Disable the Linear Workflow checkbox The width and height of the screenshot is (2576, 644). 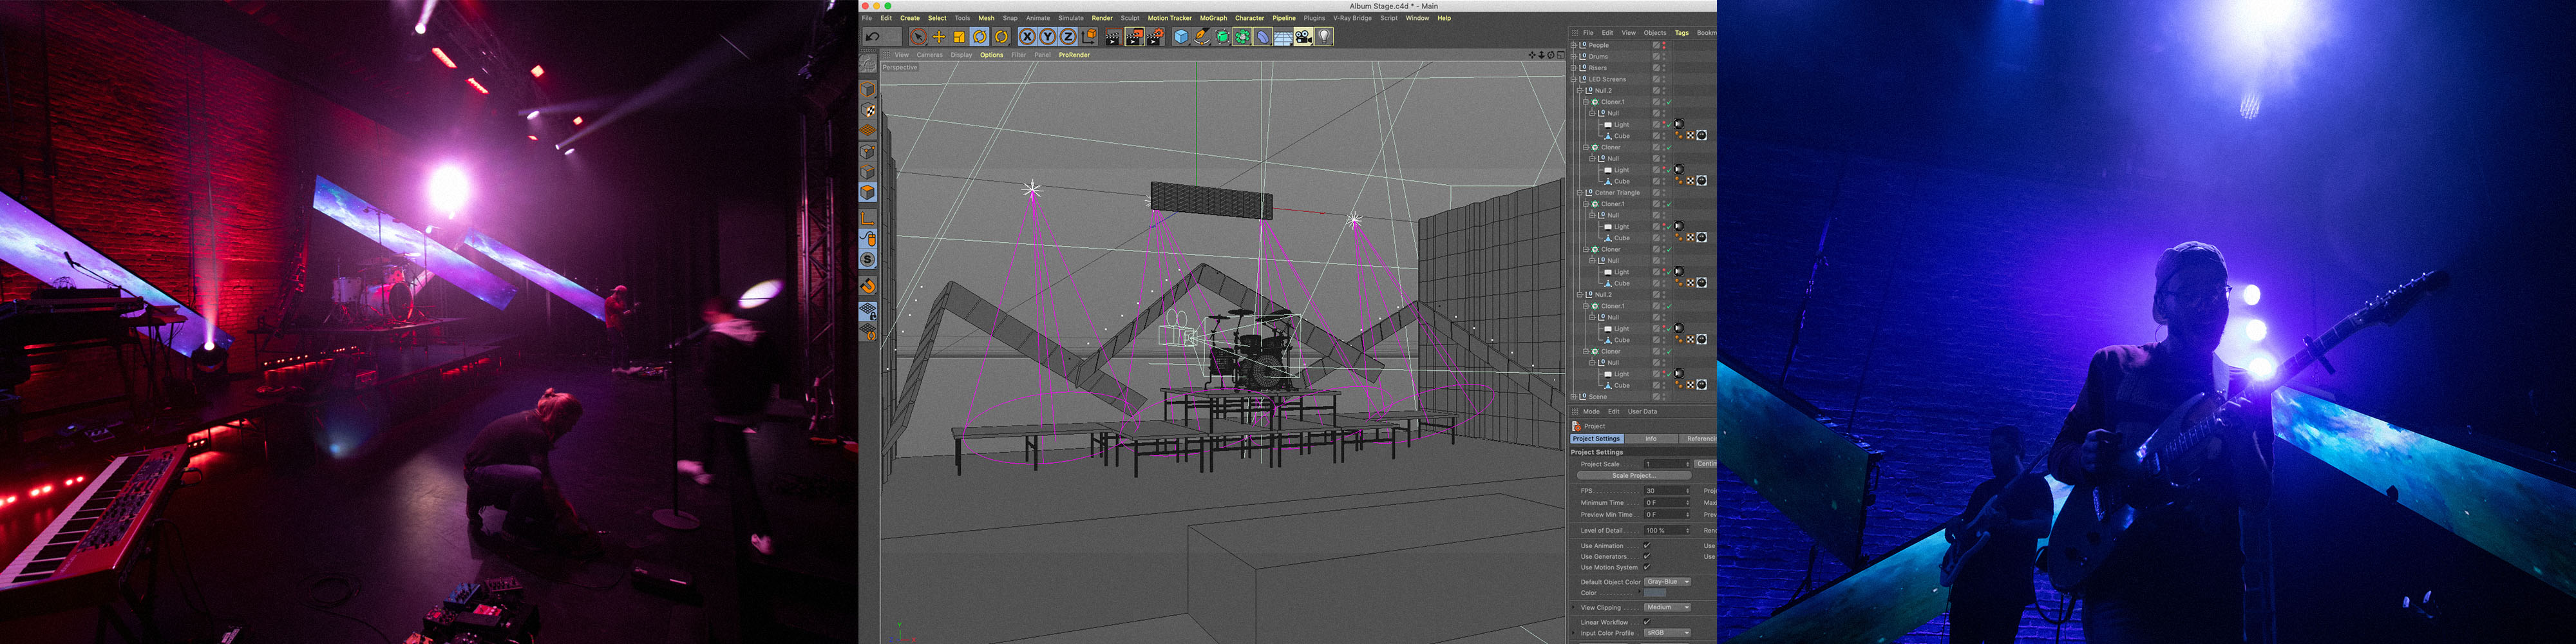(1647, 621)
